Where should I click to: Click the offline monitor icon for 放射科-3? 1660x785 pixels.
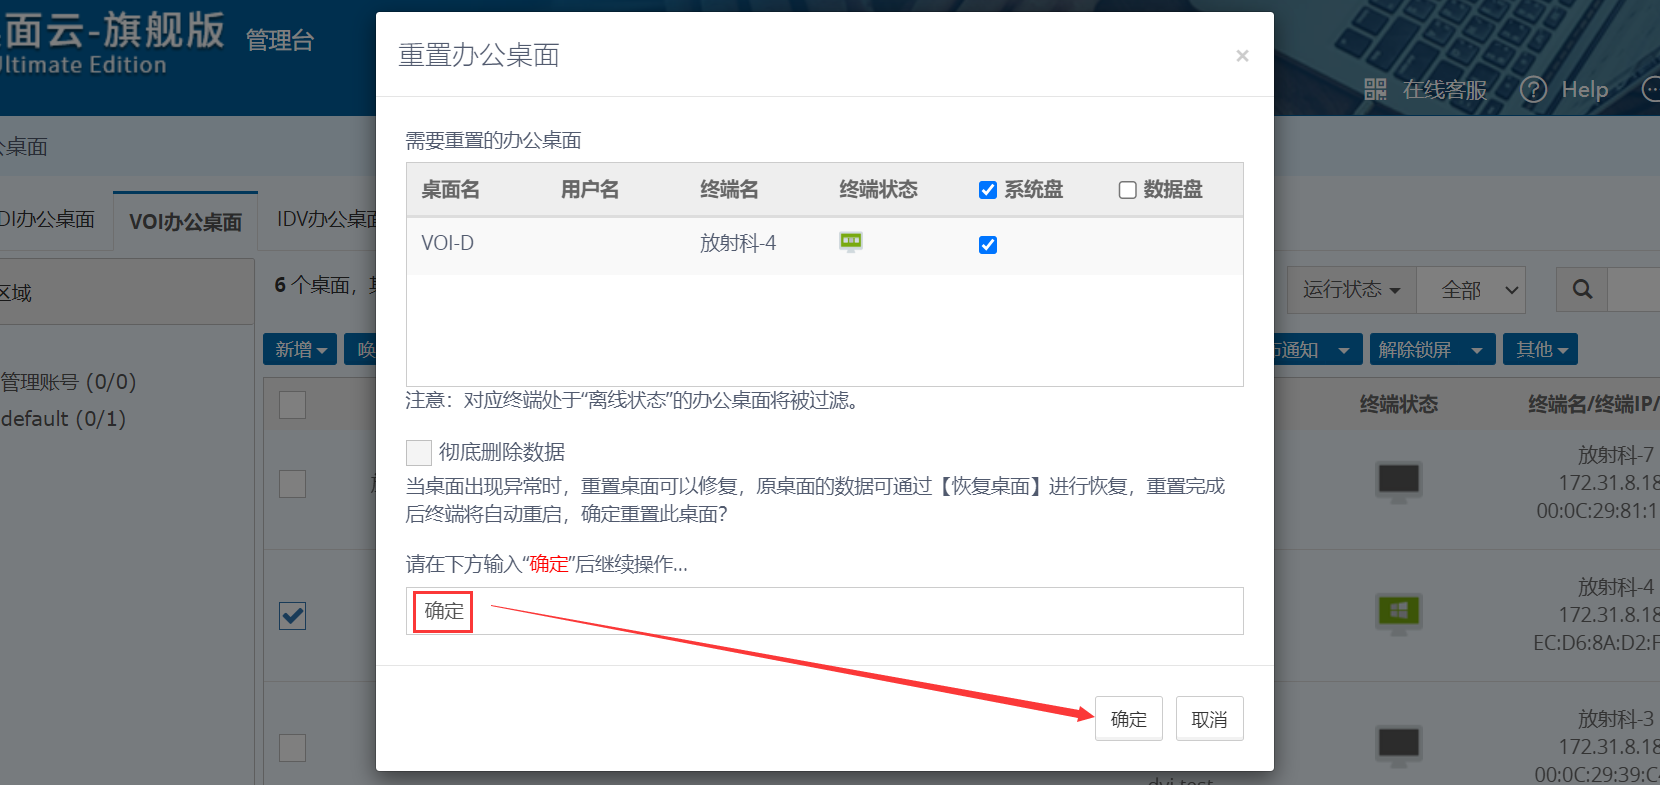tap(1398, 744)
